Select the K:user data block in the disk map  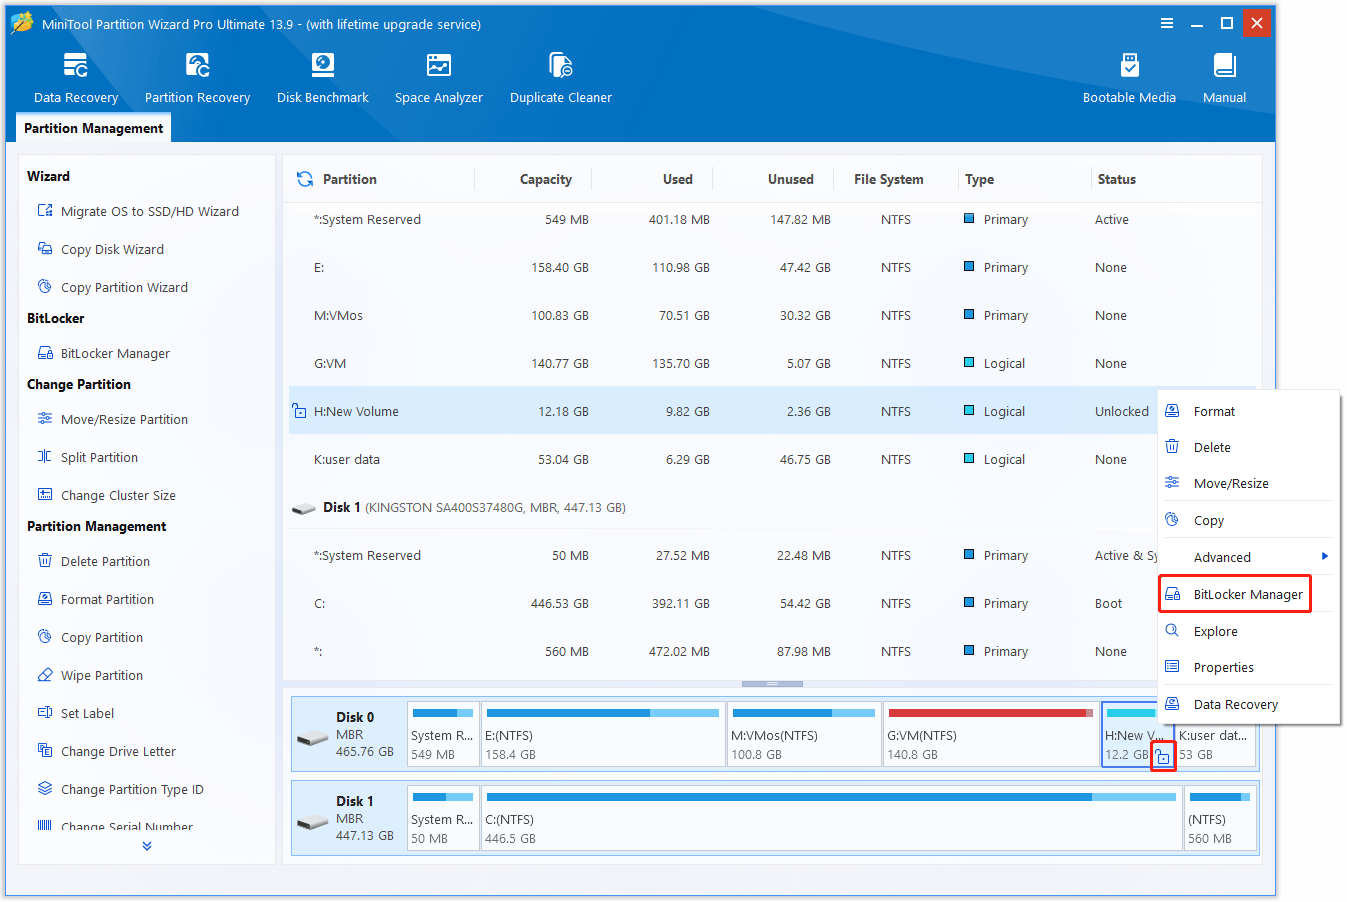pos(1215,734)
